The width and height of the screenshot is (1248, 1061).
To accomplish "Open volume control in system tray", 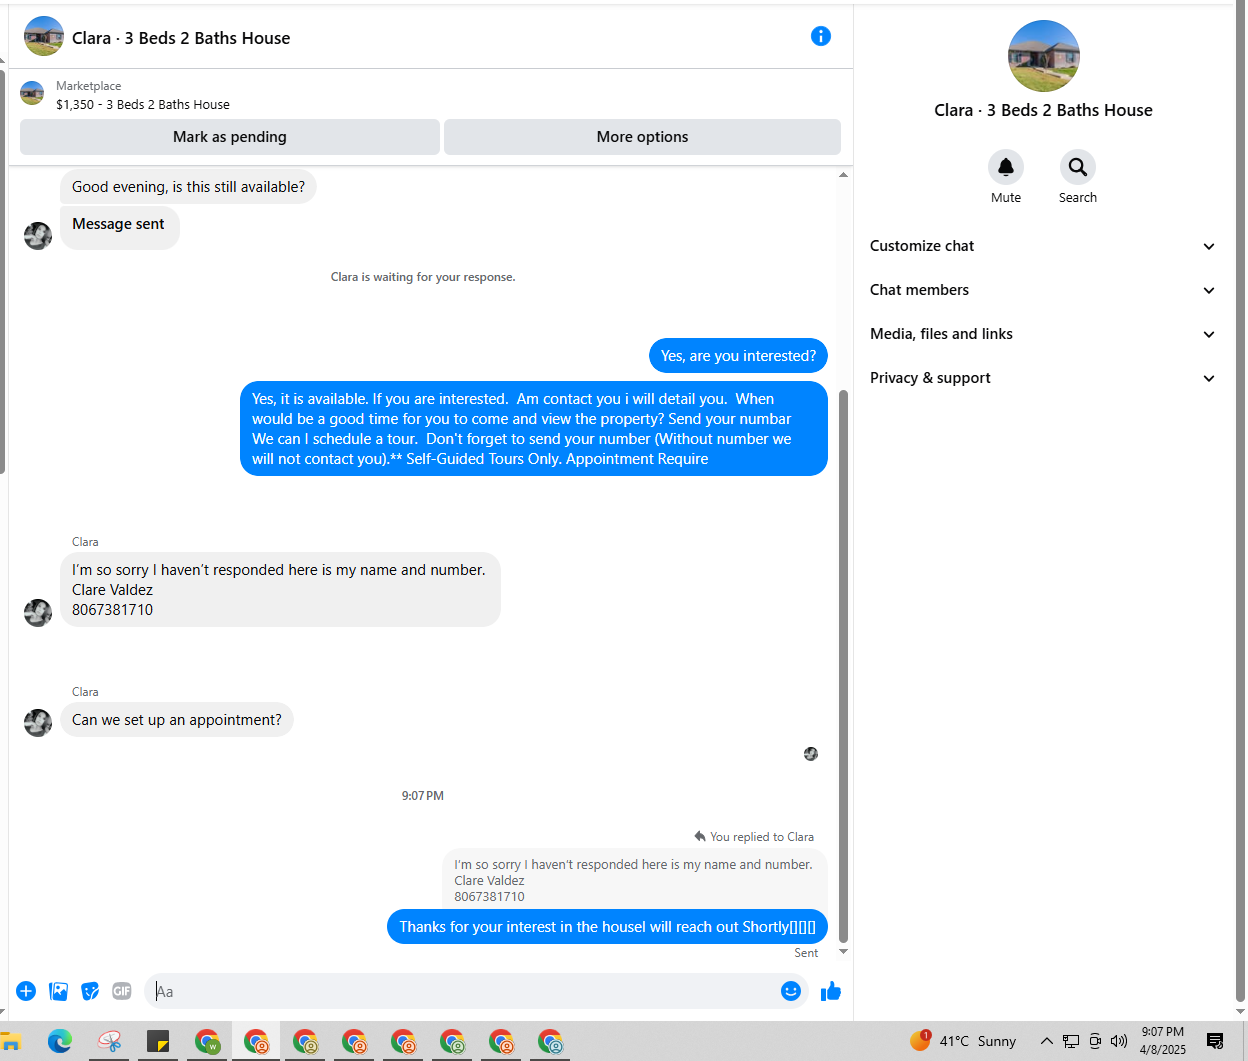I will point(1119,1041).
